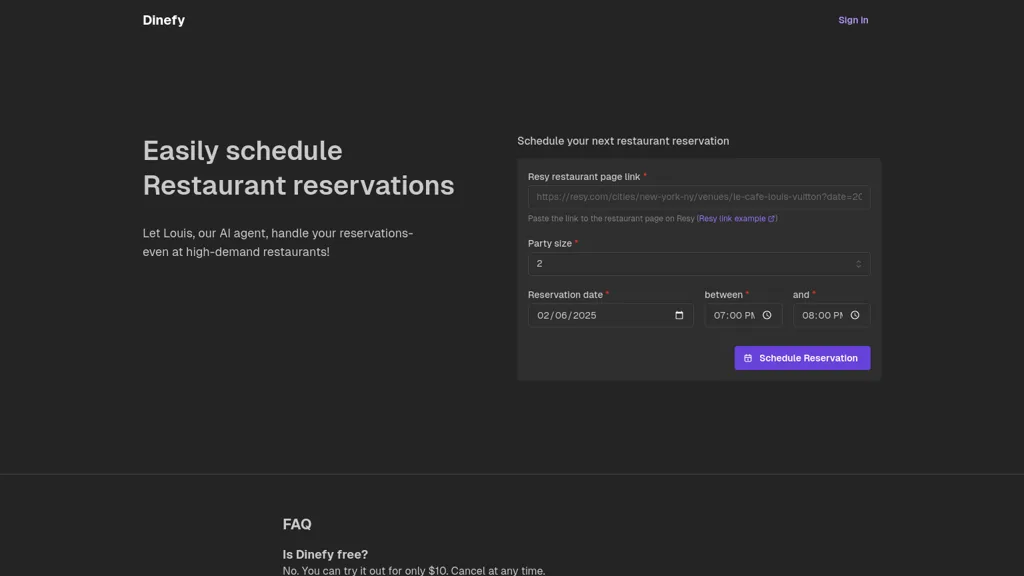Click the Dinefy logo in header
Image resolution: width=1024 pixels, height=576 pixels.
coord(163,20)
